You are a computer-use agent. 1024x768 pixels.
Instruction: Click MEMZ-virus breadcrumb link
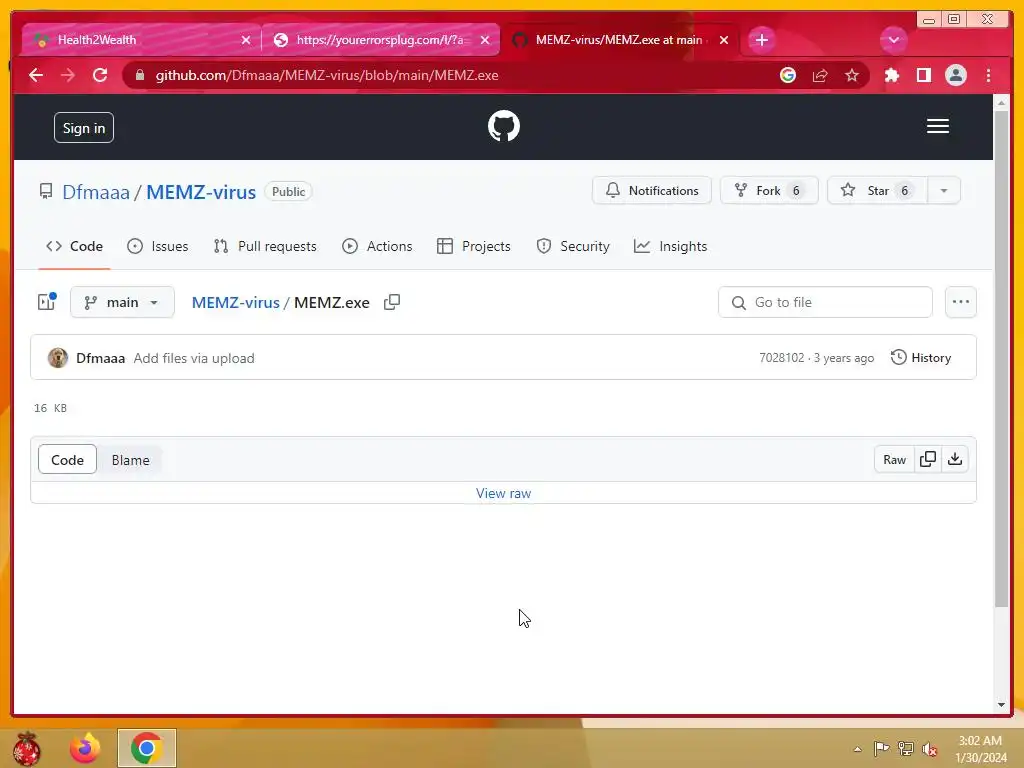click(235, 302)
